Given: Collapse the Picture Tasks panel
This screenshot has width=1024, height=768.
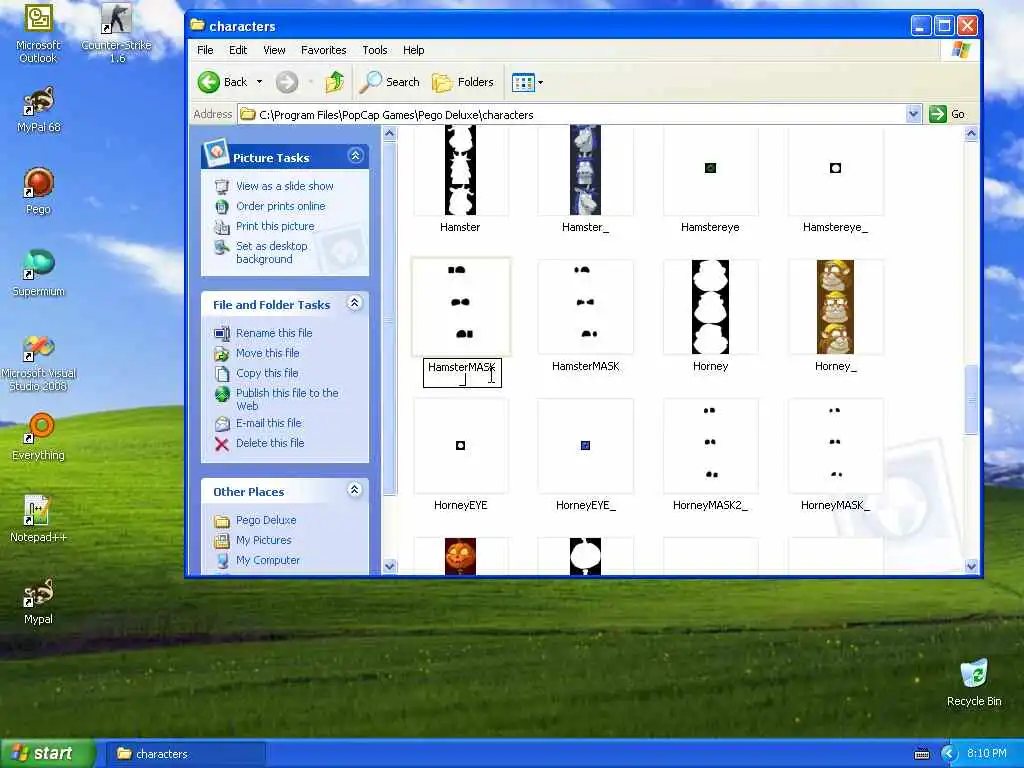Looking at the screenshot, I should click(x=355, y=155).
